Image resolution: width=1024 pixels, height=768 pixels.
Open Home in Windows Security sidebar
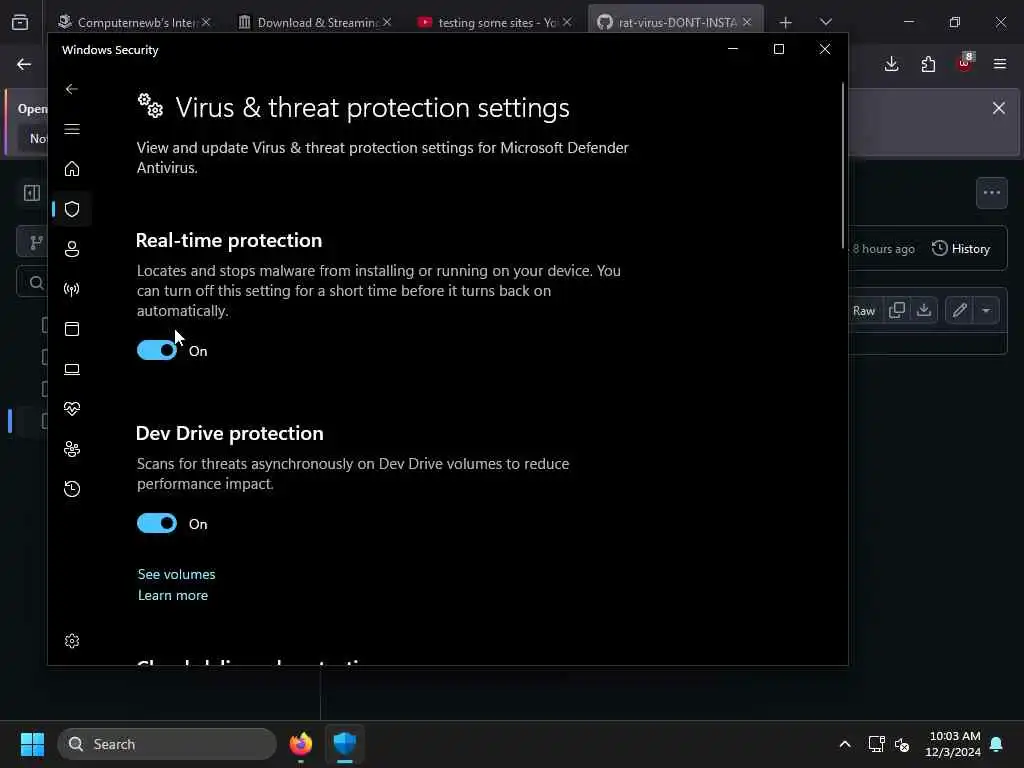pos(72,168)
